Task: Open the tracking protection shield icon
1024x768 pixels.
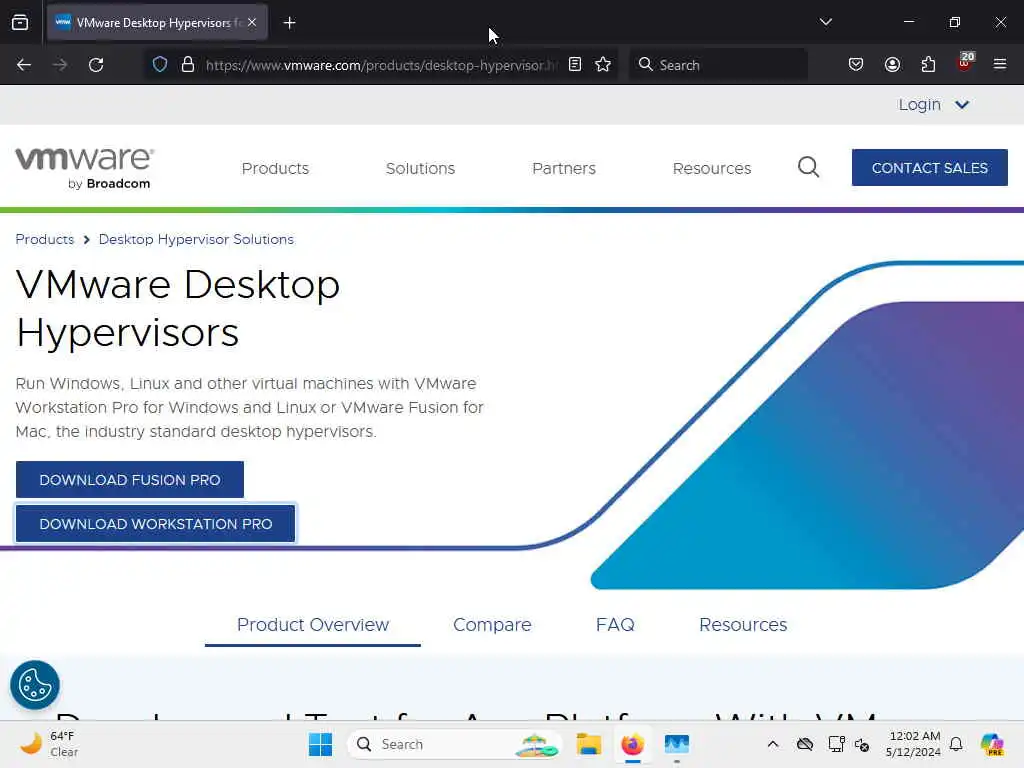Action: click(160, 65)
